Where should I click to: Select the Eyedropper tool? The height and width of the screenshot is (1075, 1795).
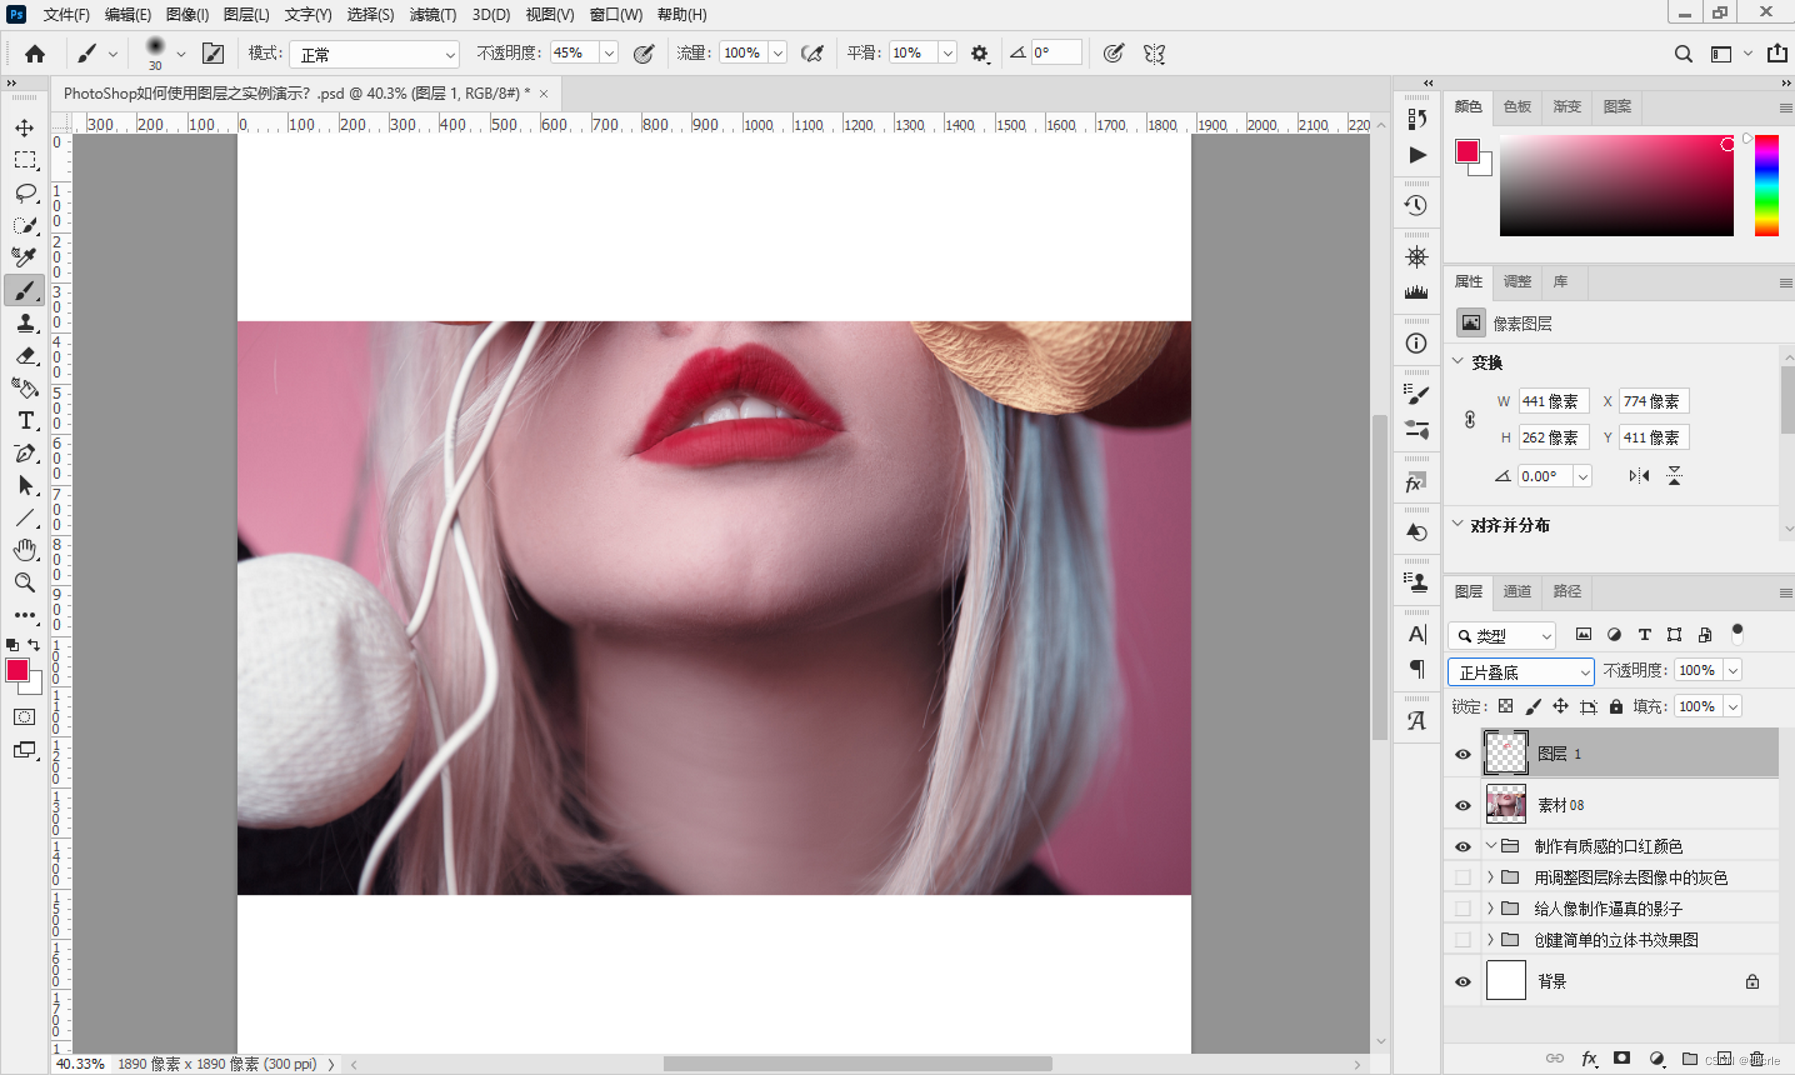(25, 257)
